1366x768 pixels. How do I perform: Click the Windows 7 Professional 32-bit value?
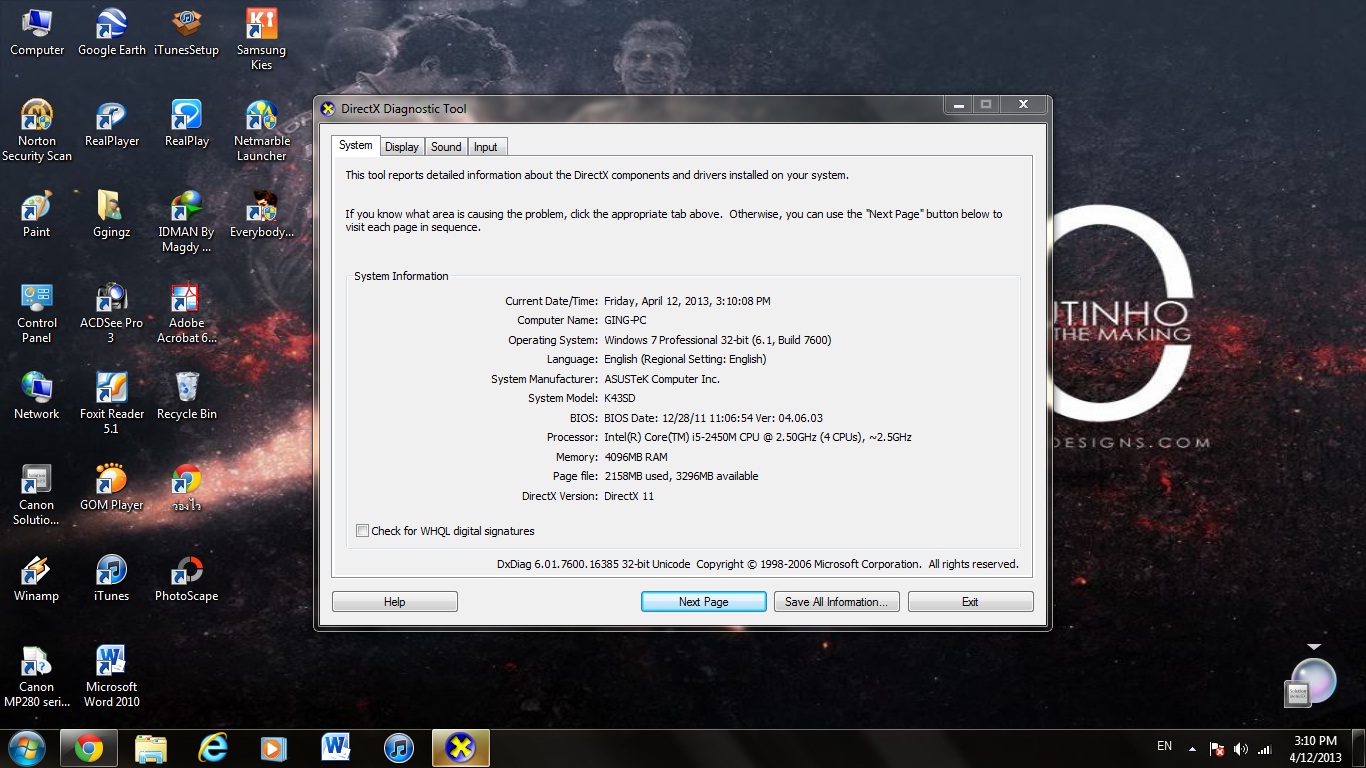718,340
